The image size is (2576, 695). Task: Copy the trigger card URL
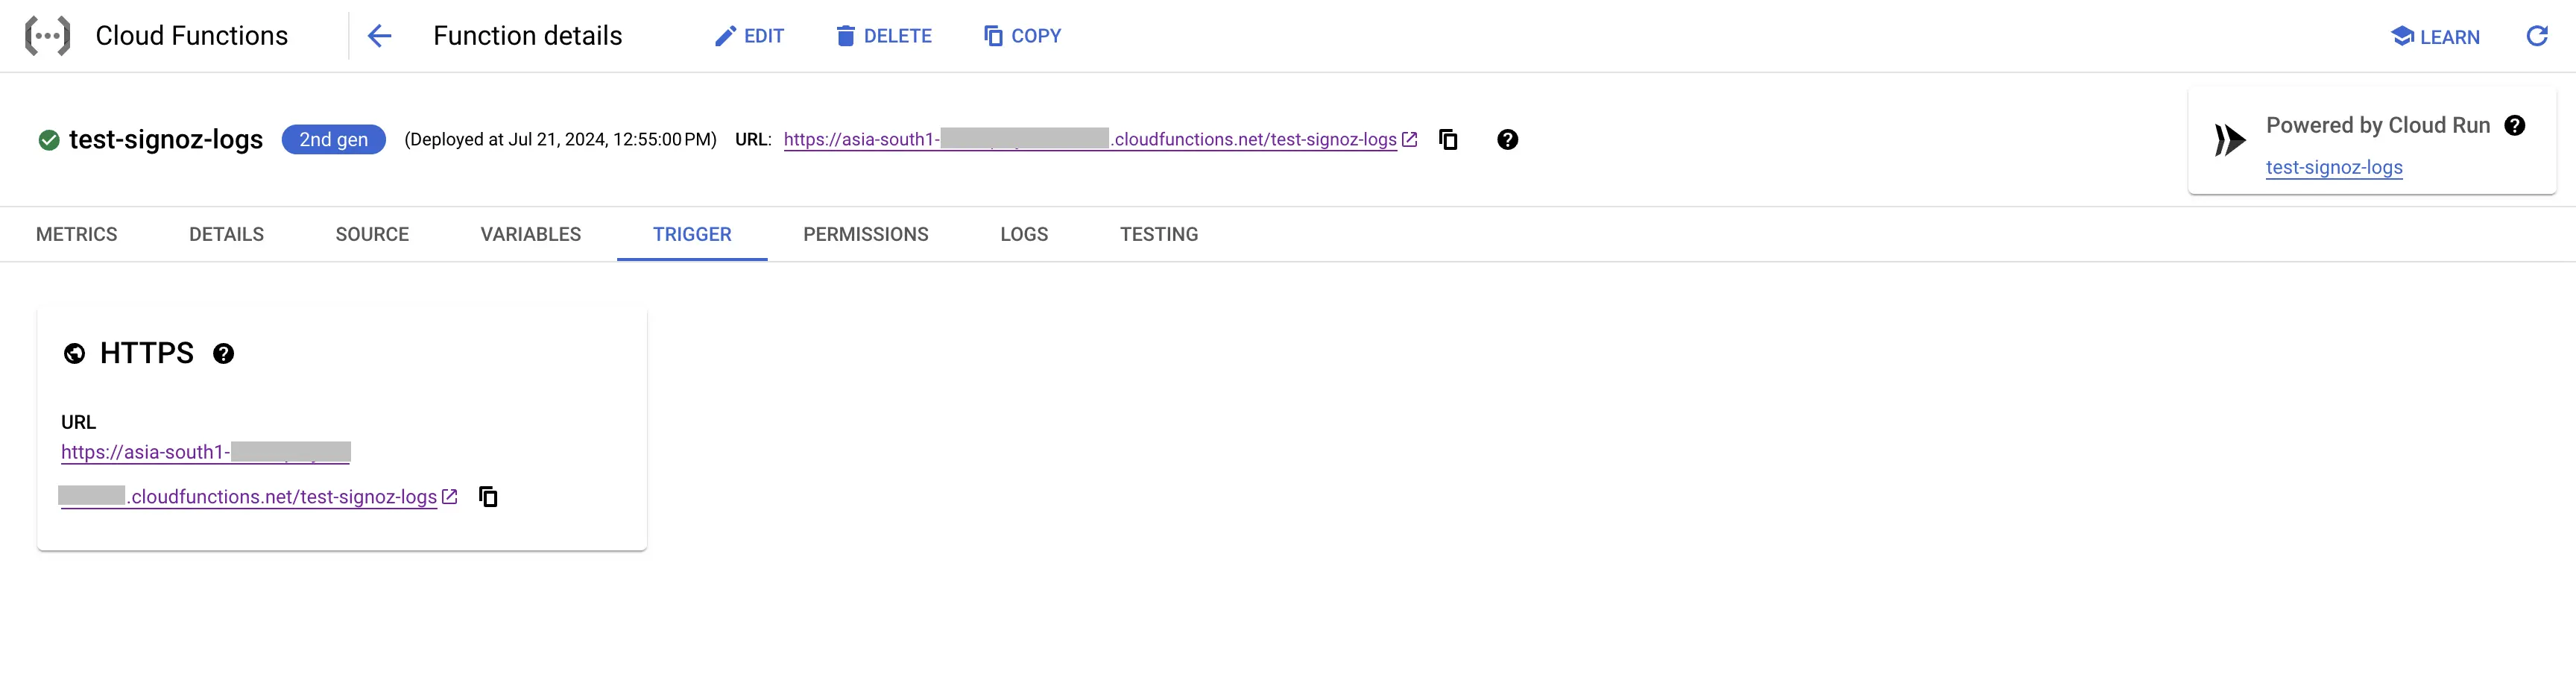click(488, 497)
